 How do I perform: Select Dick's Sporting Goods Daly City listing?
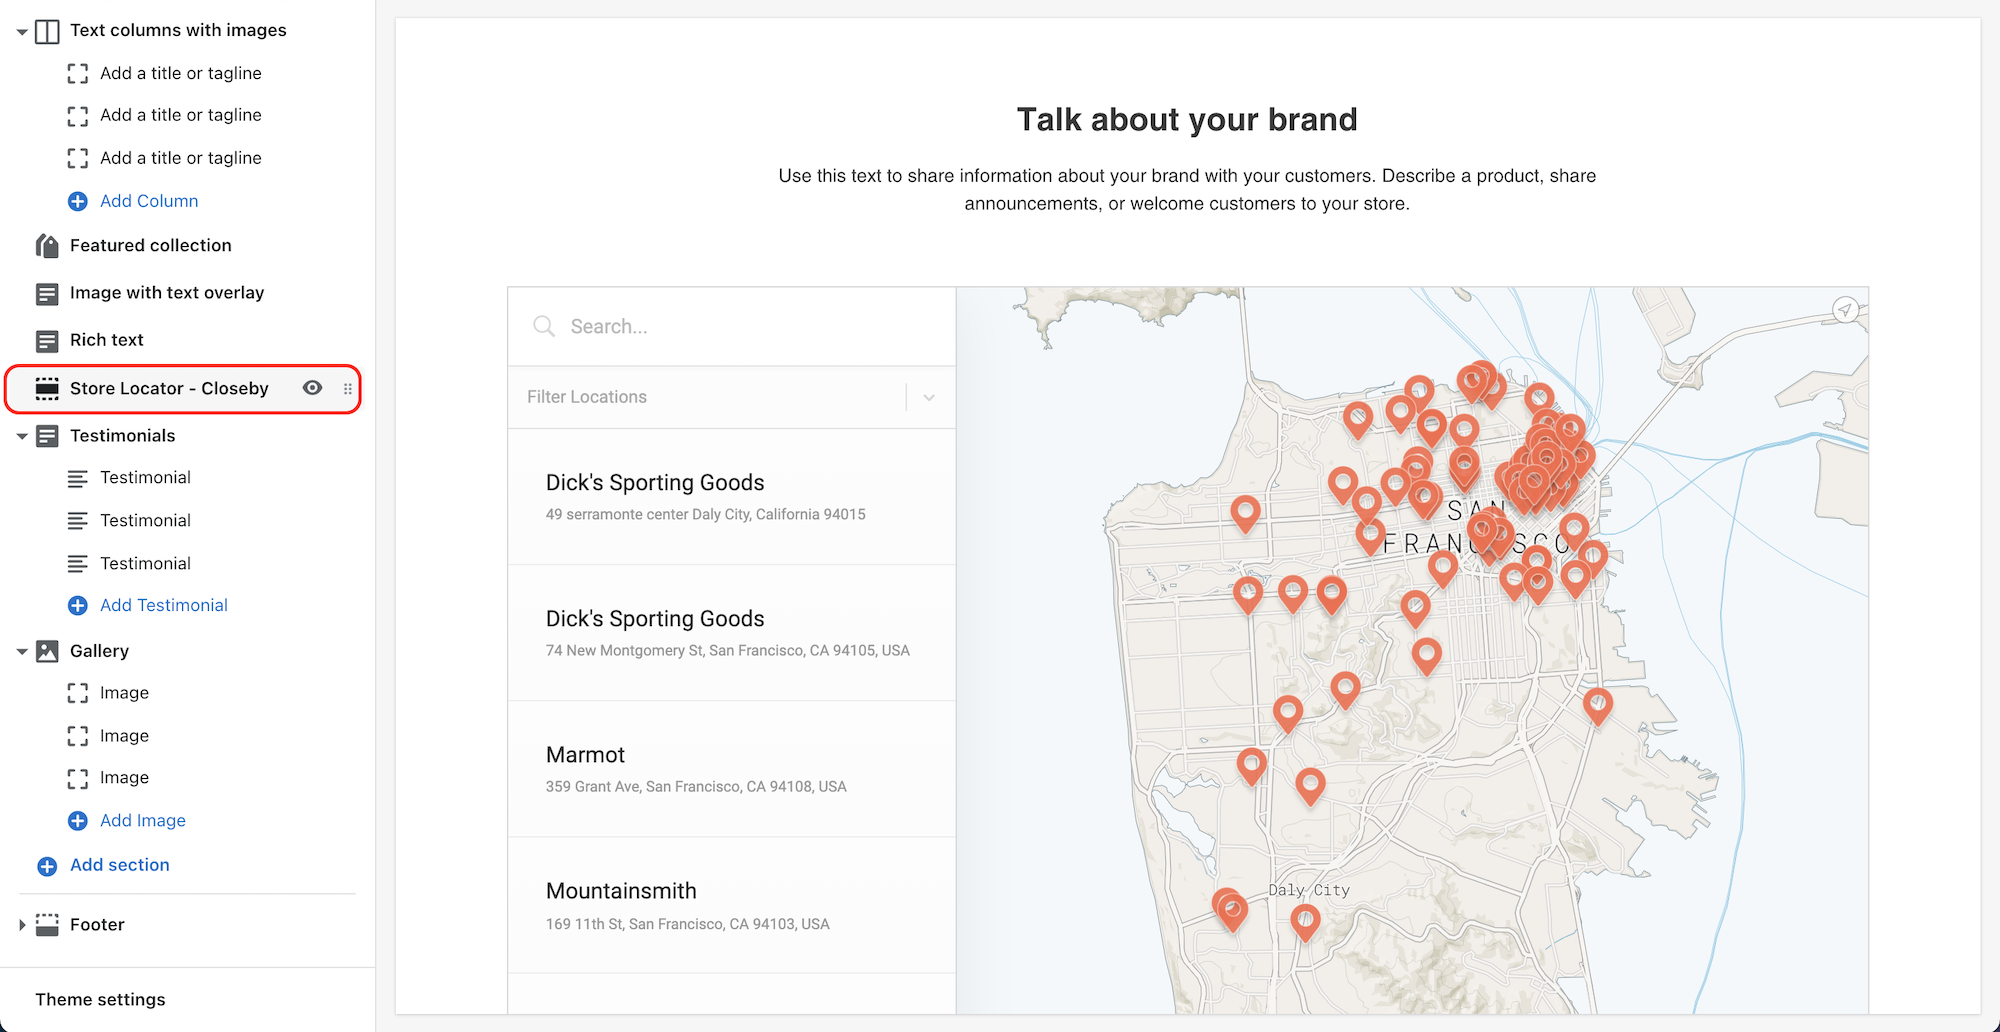[x=732, y=497]
